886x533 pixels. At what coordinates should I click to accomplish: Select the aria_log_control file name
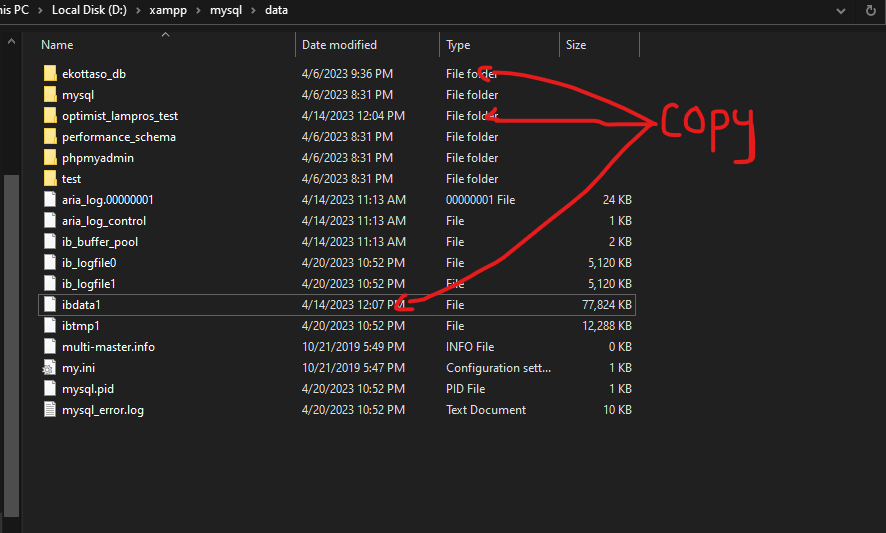click(104, 221)
